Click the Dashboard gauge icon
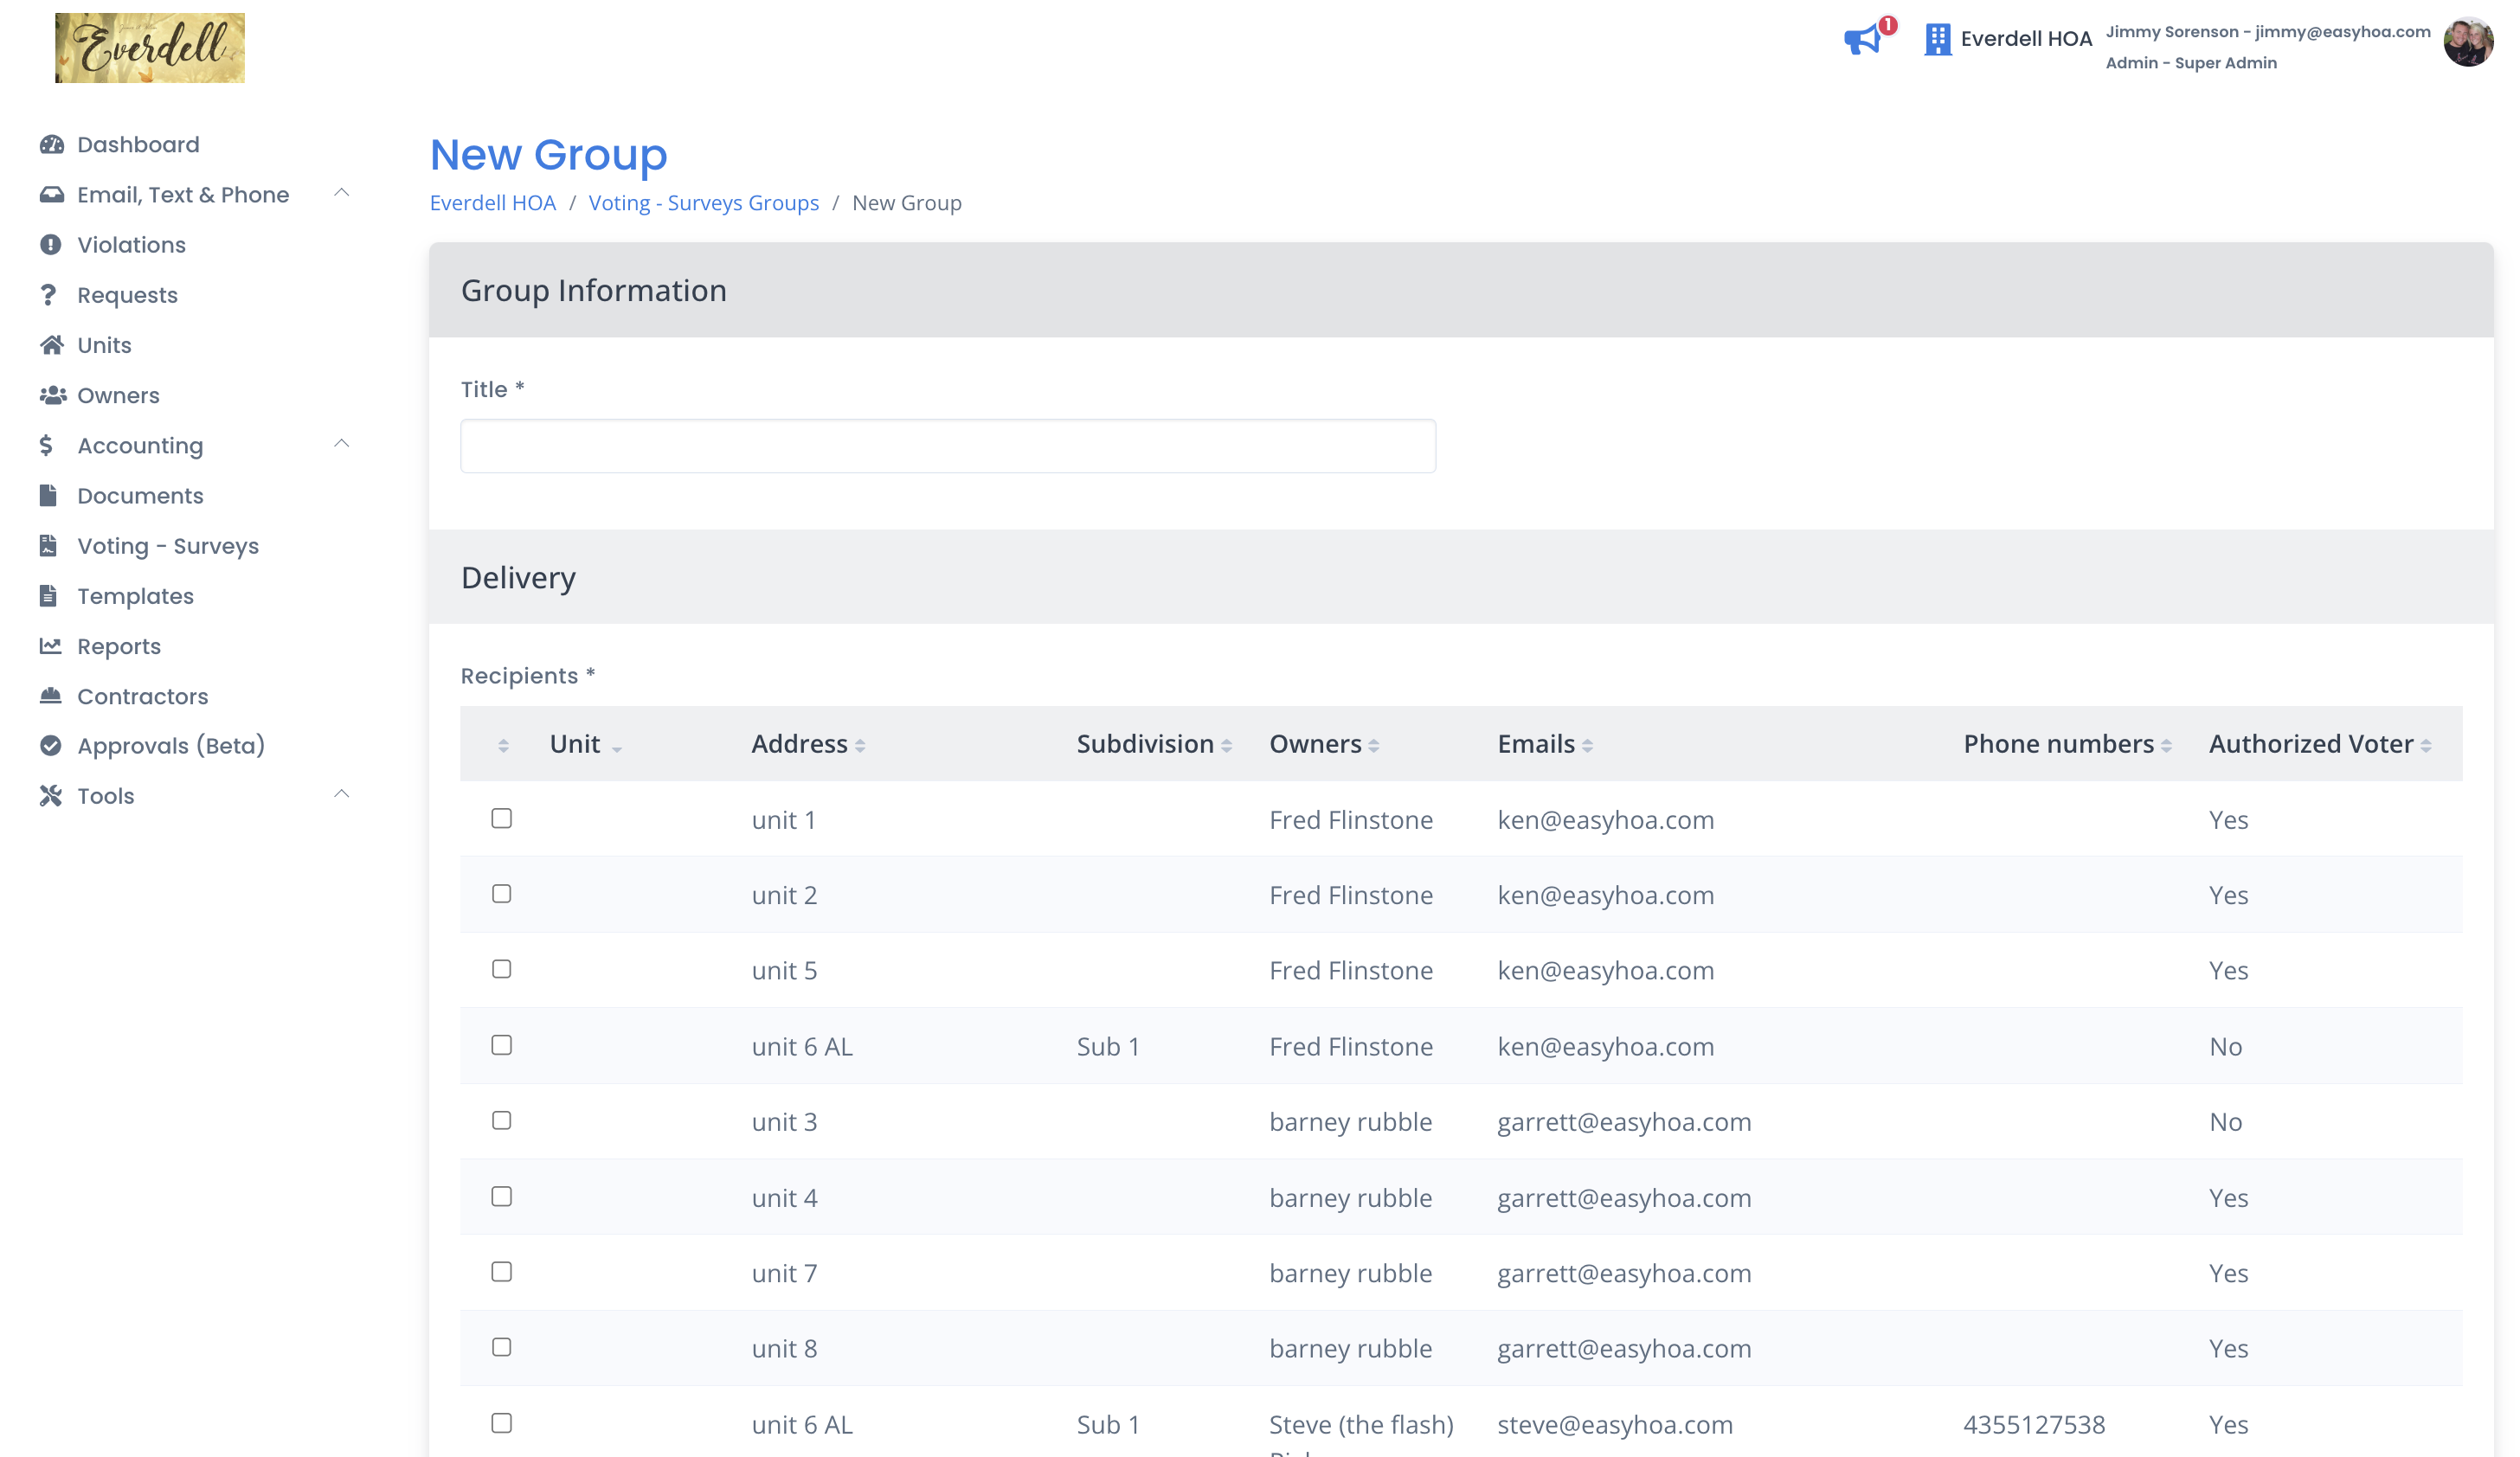Viewport: 2520px width, 1457px height. click(51, 145)
